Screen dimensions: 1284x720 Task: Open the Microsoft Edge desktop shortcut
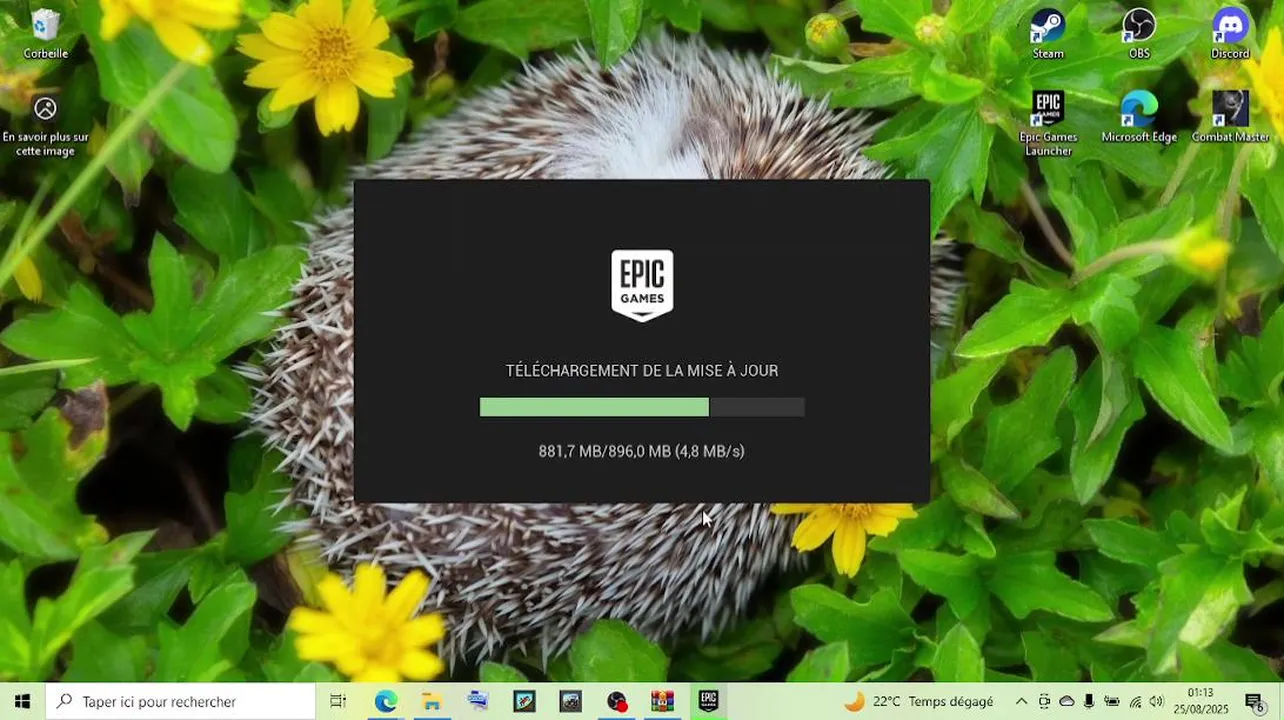(1139, 117)
